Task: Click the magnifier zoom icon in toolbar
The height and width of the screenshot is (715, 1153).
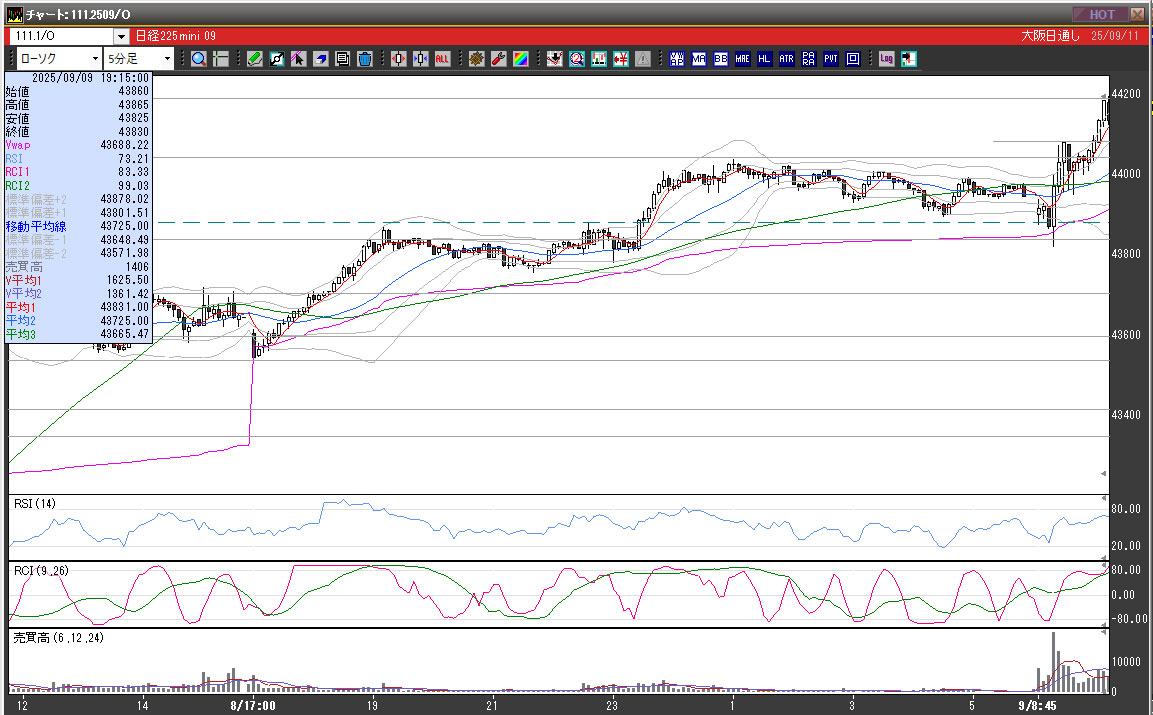Action: click(x=199, y=59)
